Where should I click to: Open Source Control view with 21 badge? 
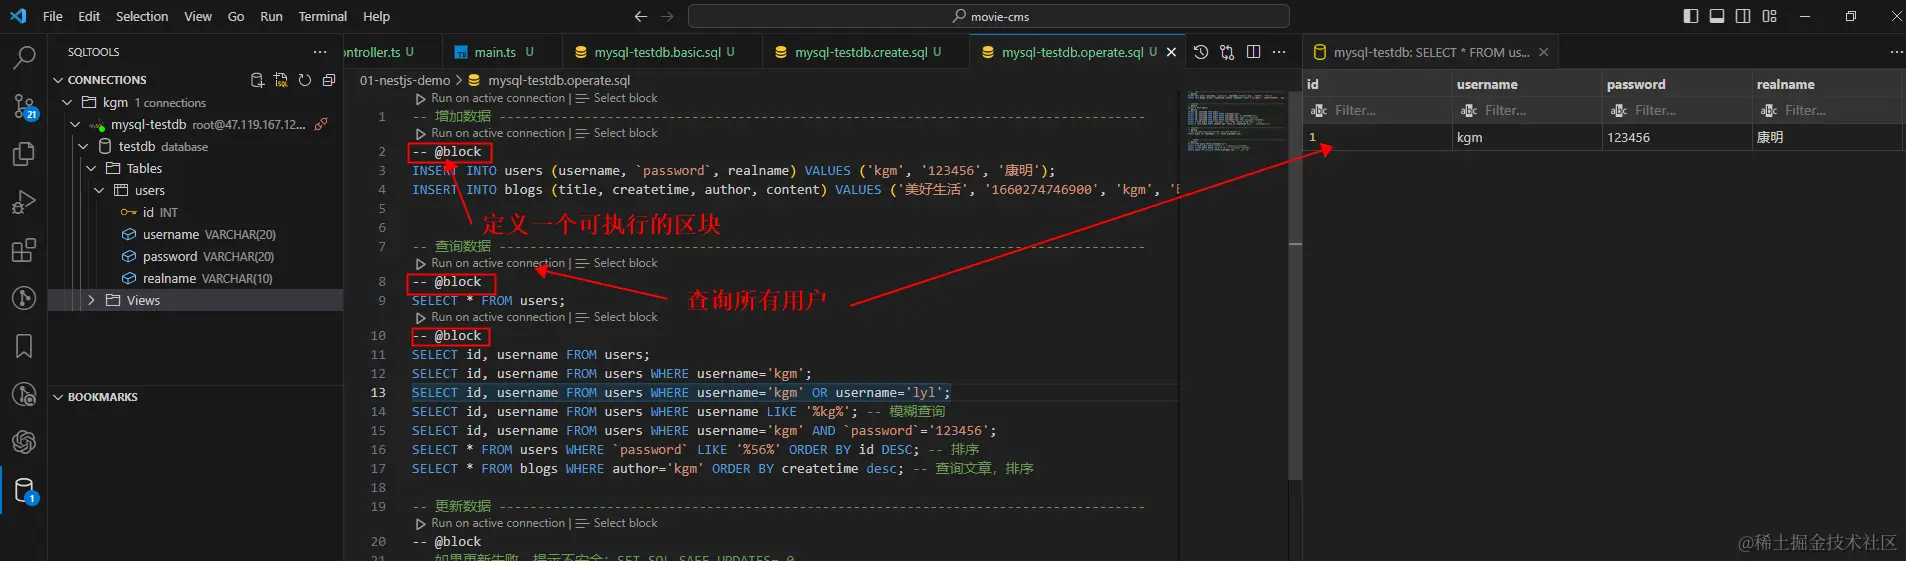24,106
